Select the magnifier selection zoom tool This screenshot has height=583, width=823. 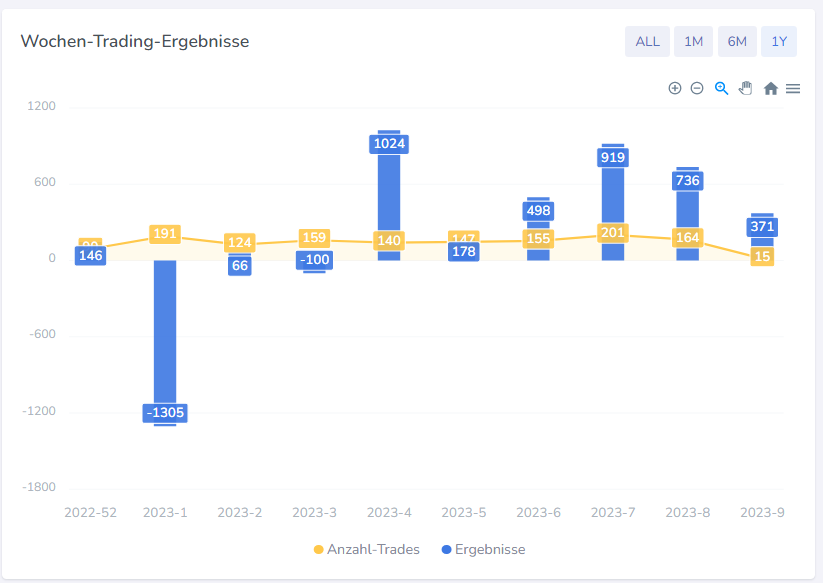(722, 88)
